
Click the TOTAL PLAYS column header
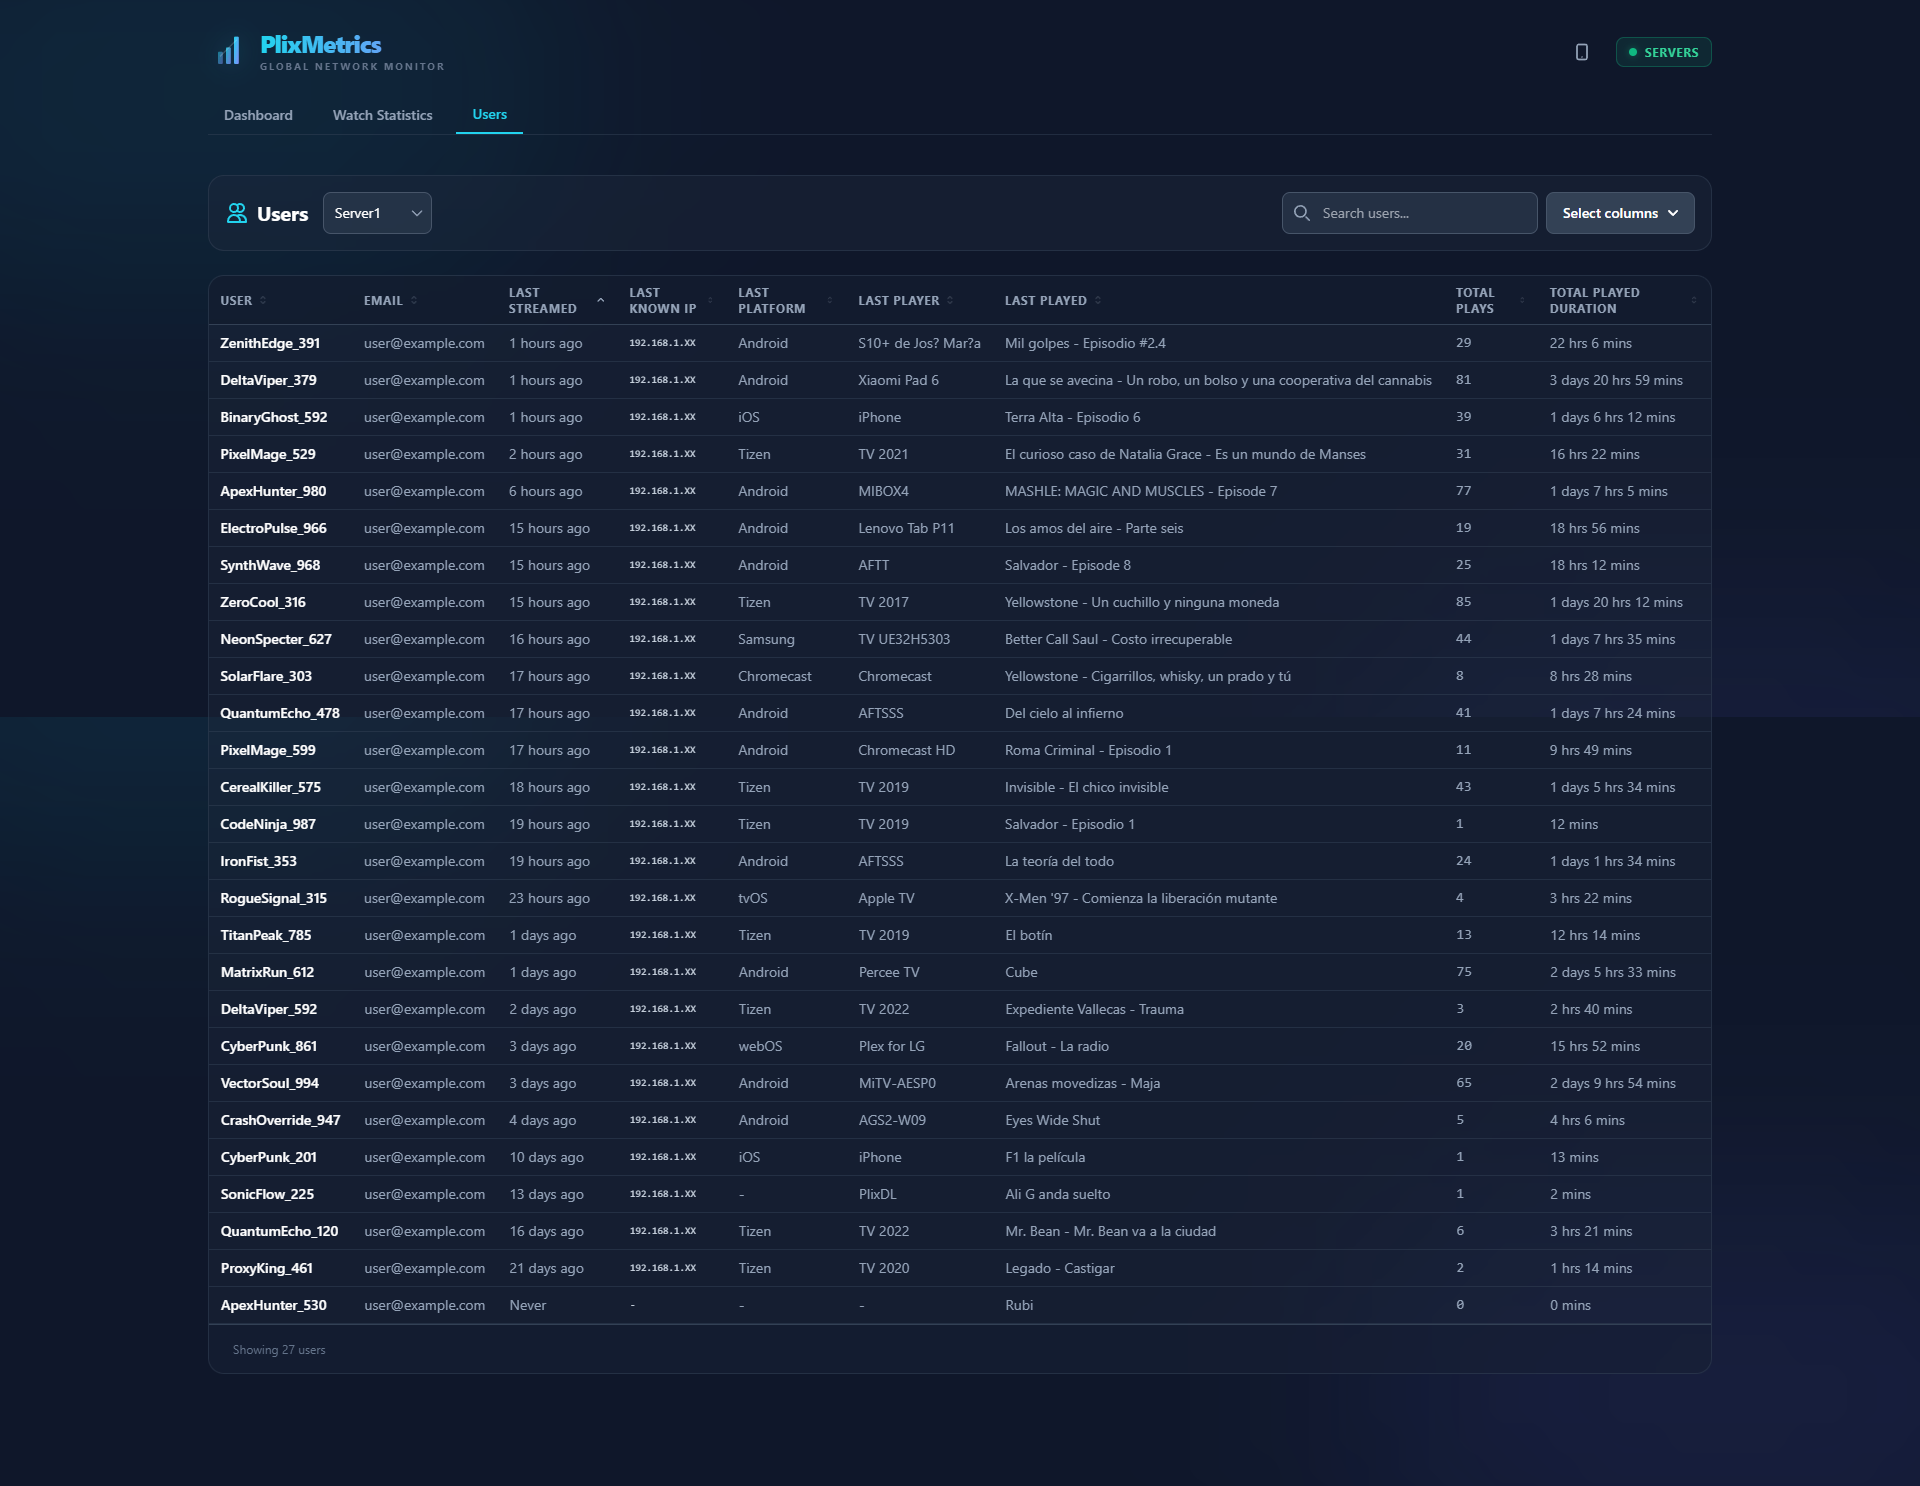(1475, 300)
